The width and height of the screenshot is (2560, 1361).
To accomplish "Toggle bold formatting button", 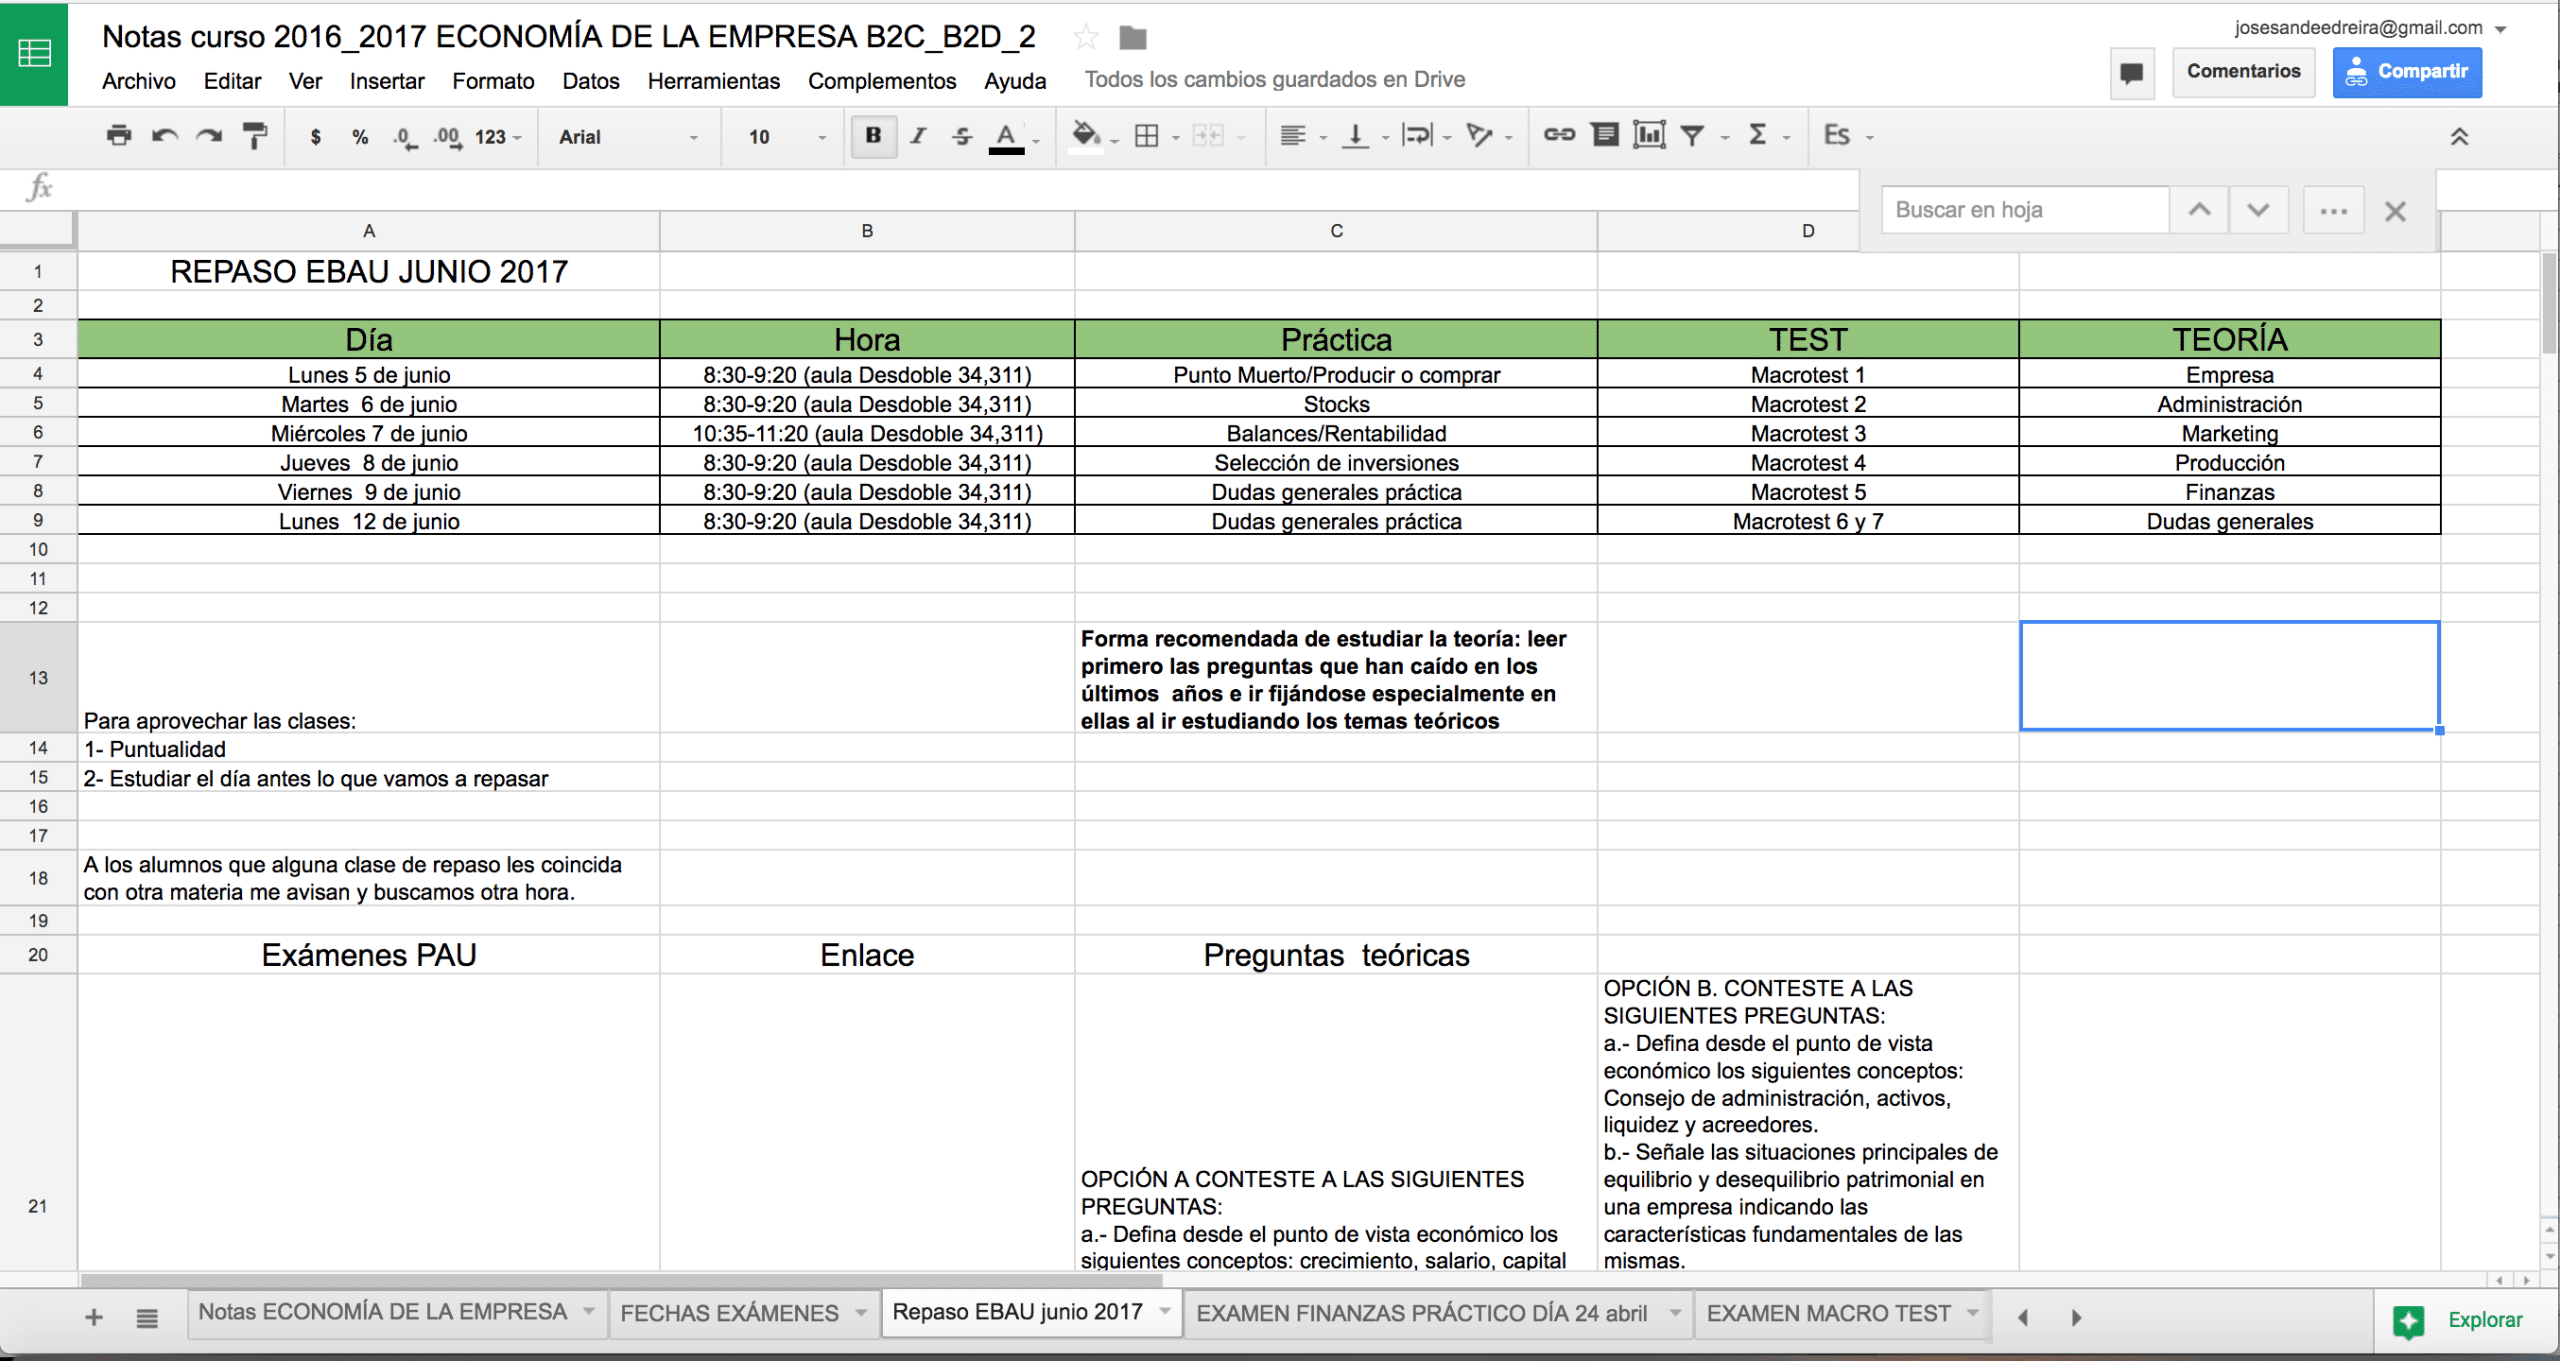I will [x=873, y=136].
